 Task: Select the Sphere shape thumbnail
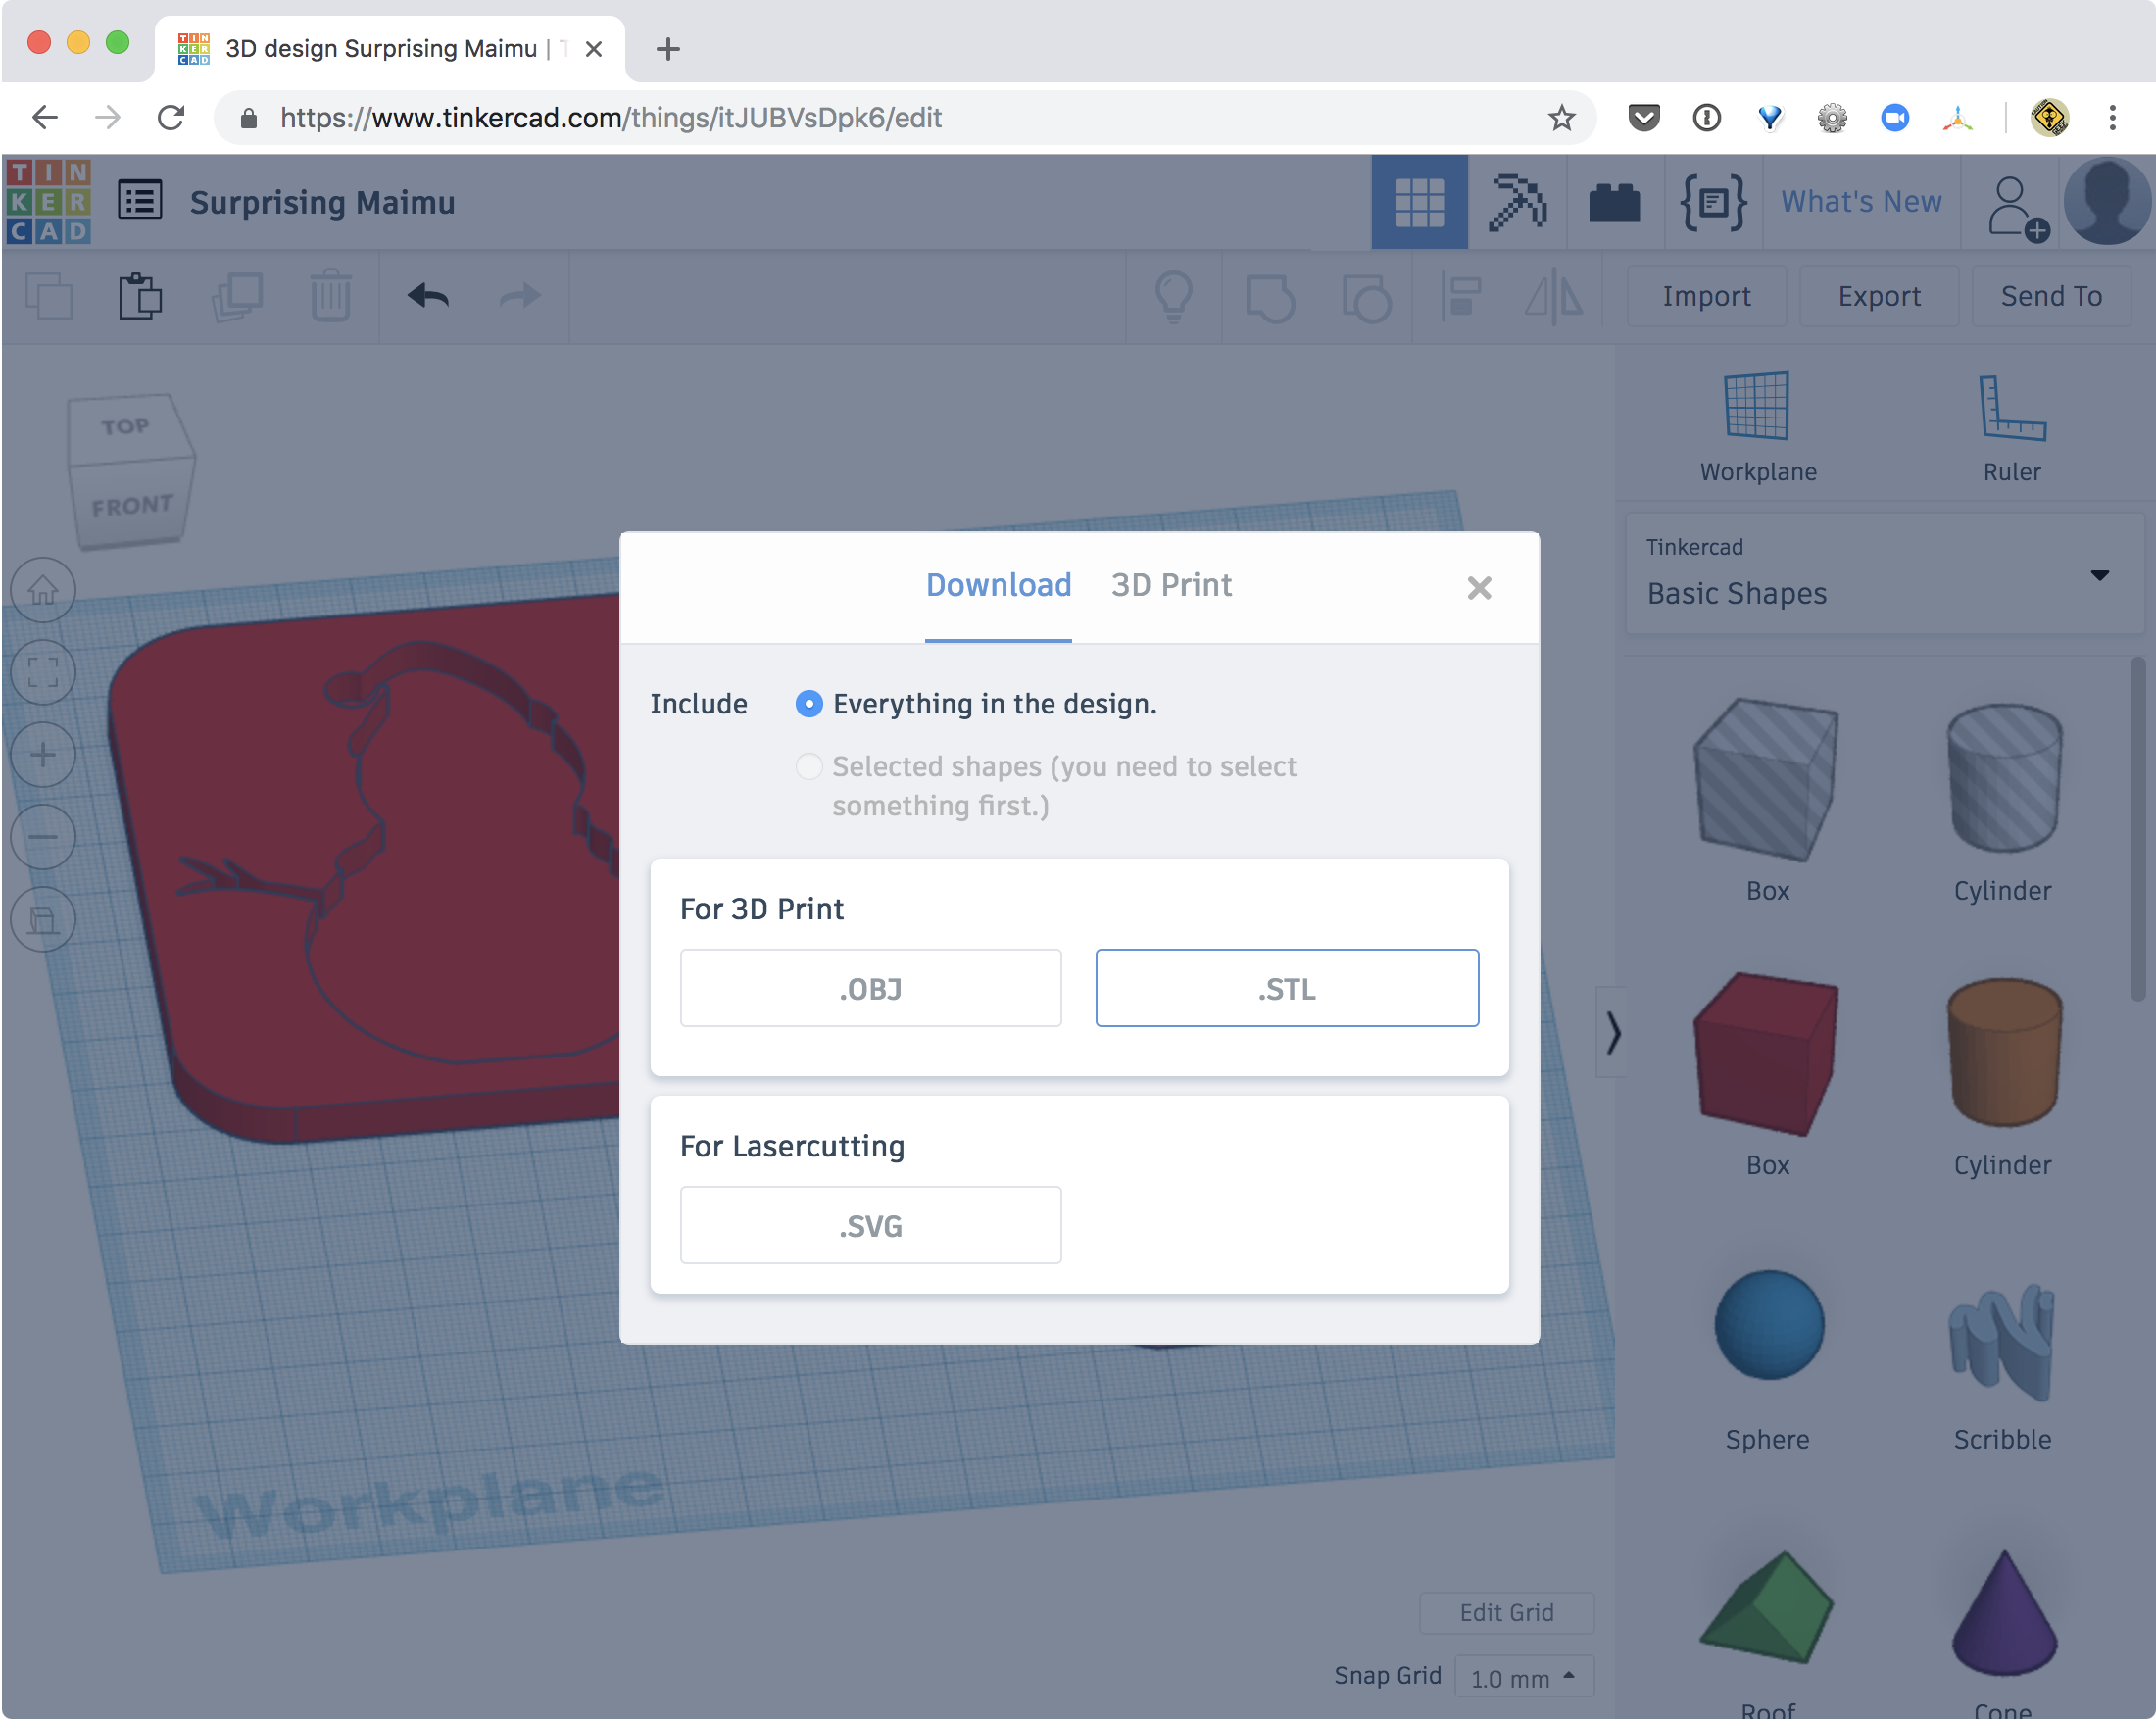click(x=1767, y=1325)
